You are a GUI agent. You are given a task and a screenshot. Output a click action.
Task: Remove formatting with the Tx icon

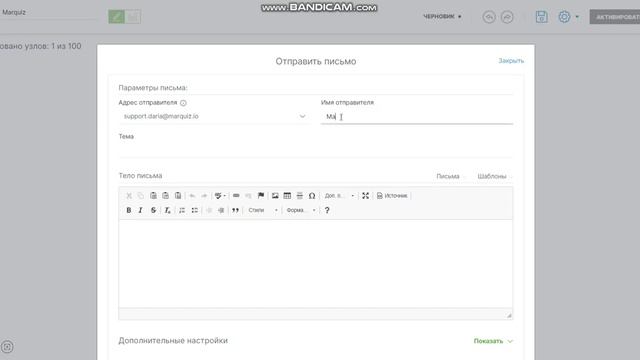pos(167,210)
